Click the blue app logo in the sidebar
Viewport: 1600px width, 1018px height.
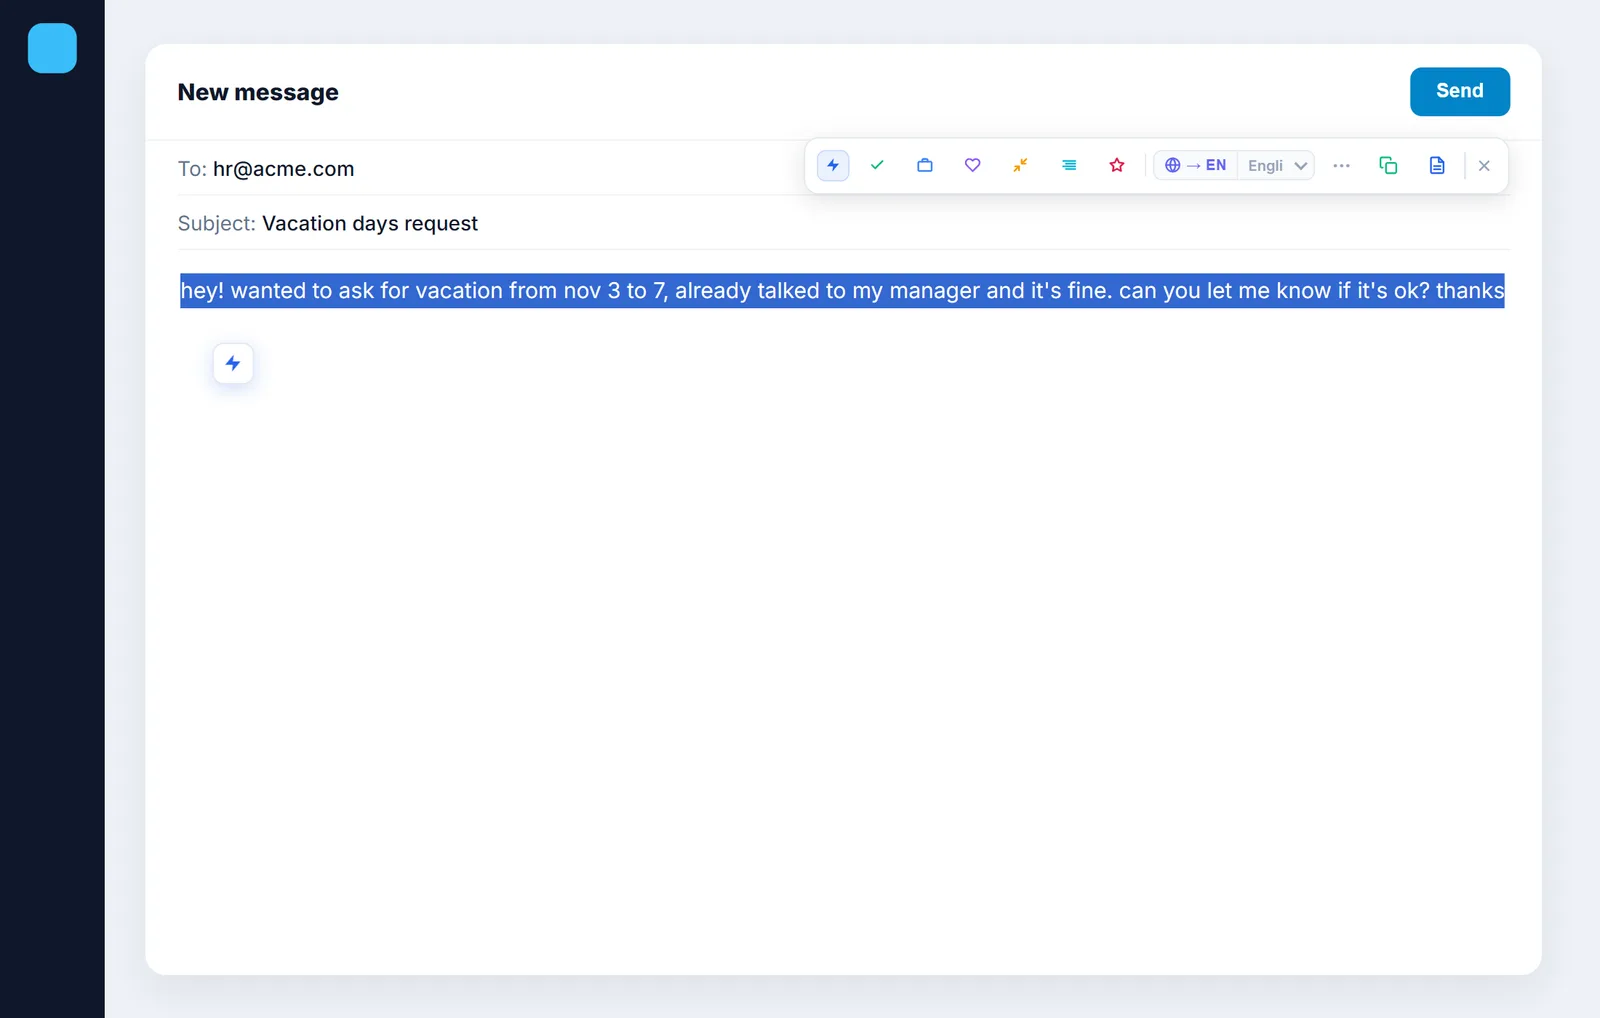(52, 48)
